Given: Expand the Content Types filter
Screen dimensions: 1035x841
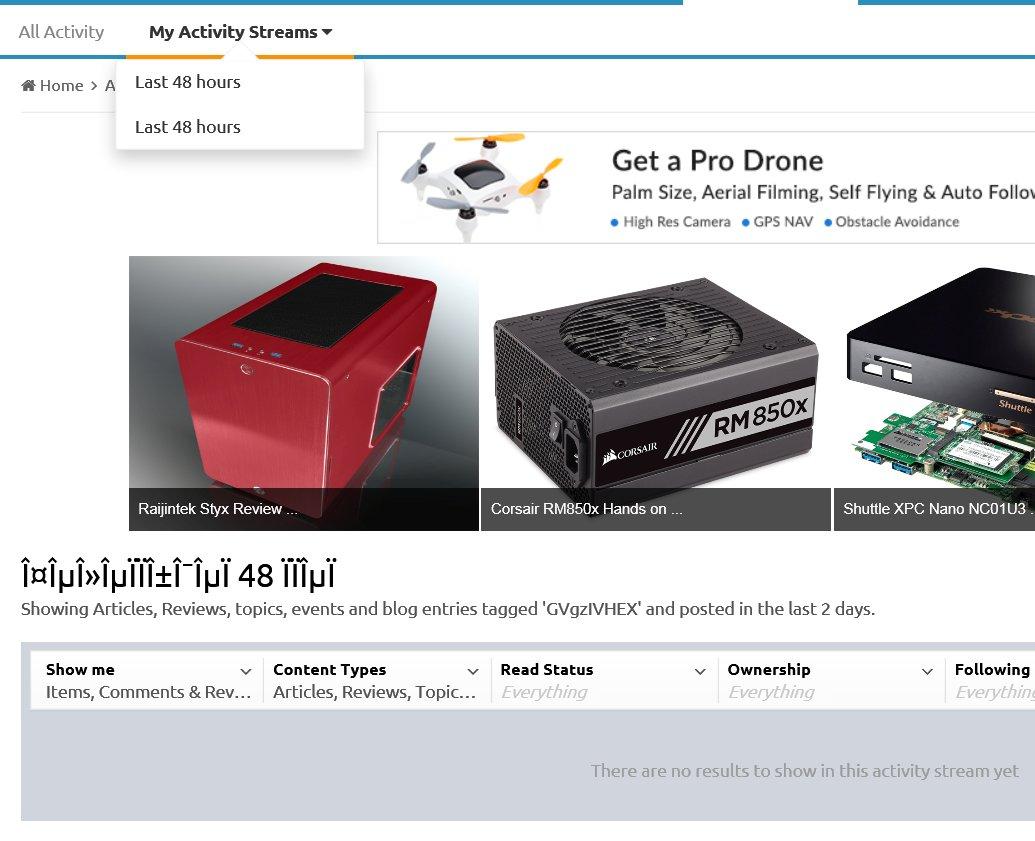Looking at the screenshot, I should 376,681.
